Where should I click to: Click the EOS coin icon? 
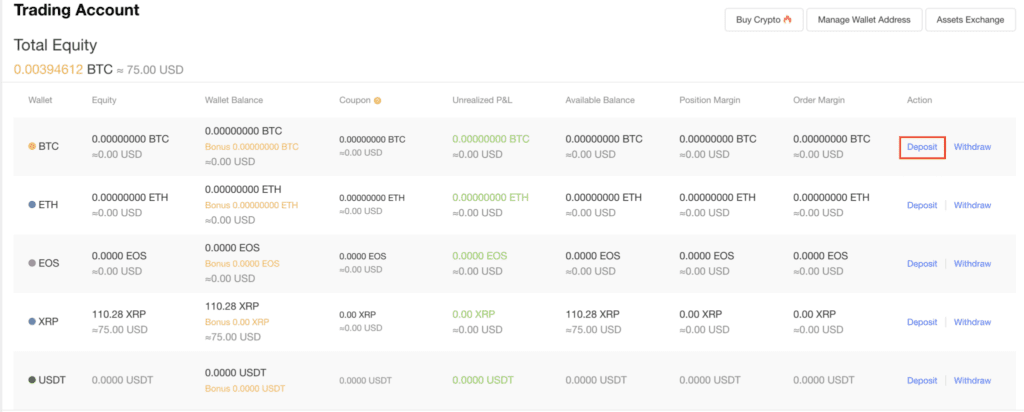[33, 264]
